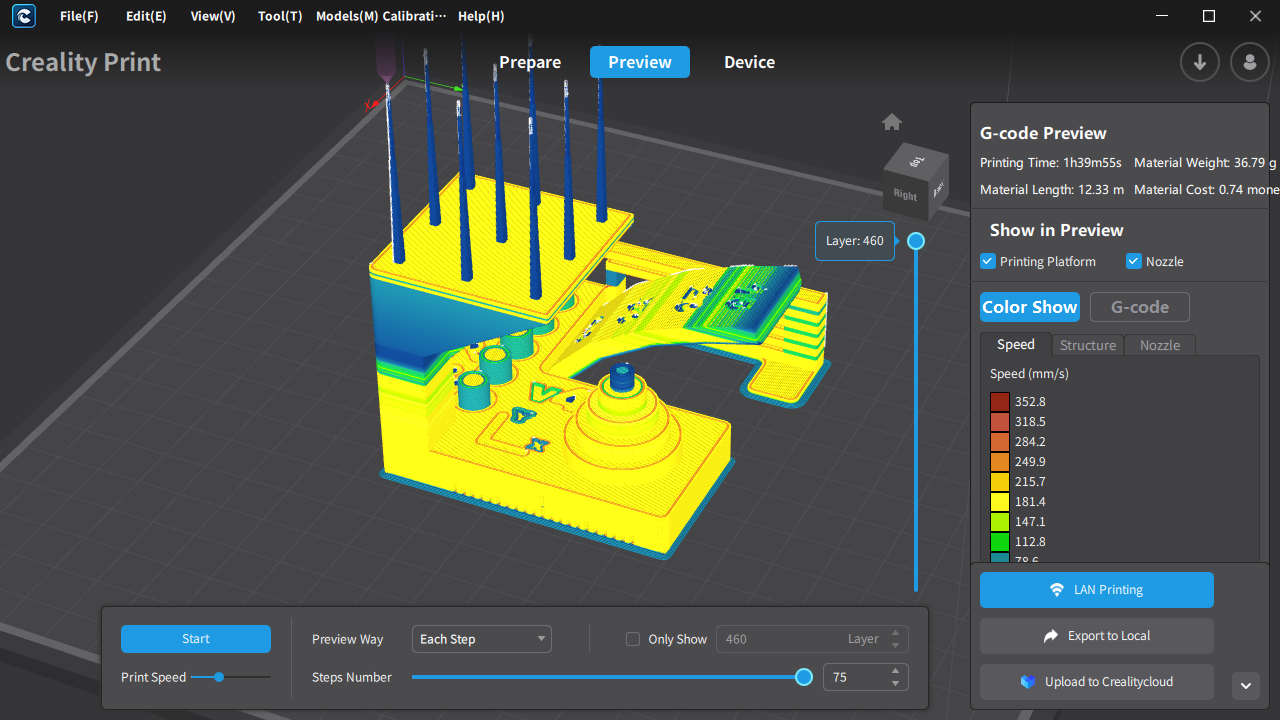Uncheck the Printing Platform checkbox

988,262
